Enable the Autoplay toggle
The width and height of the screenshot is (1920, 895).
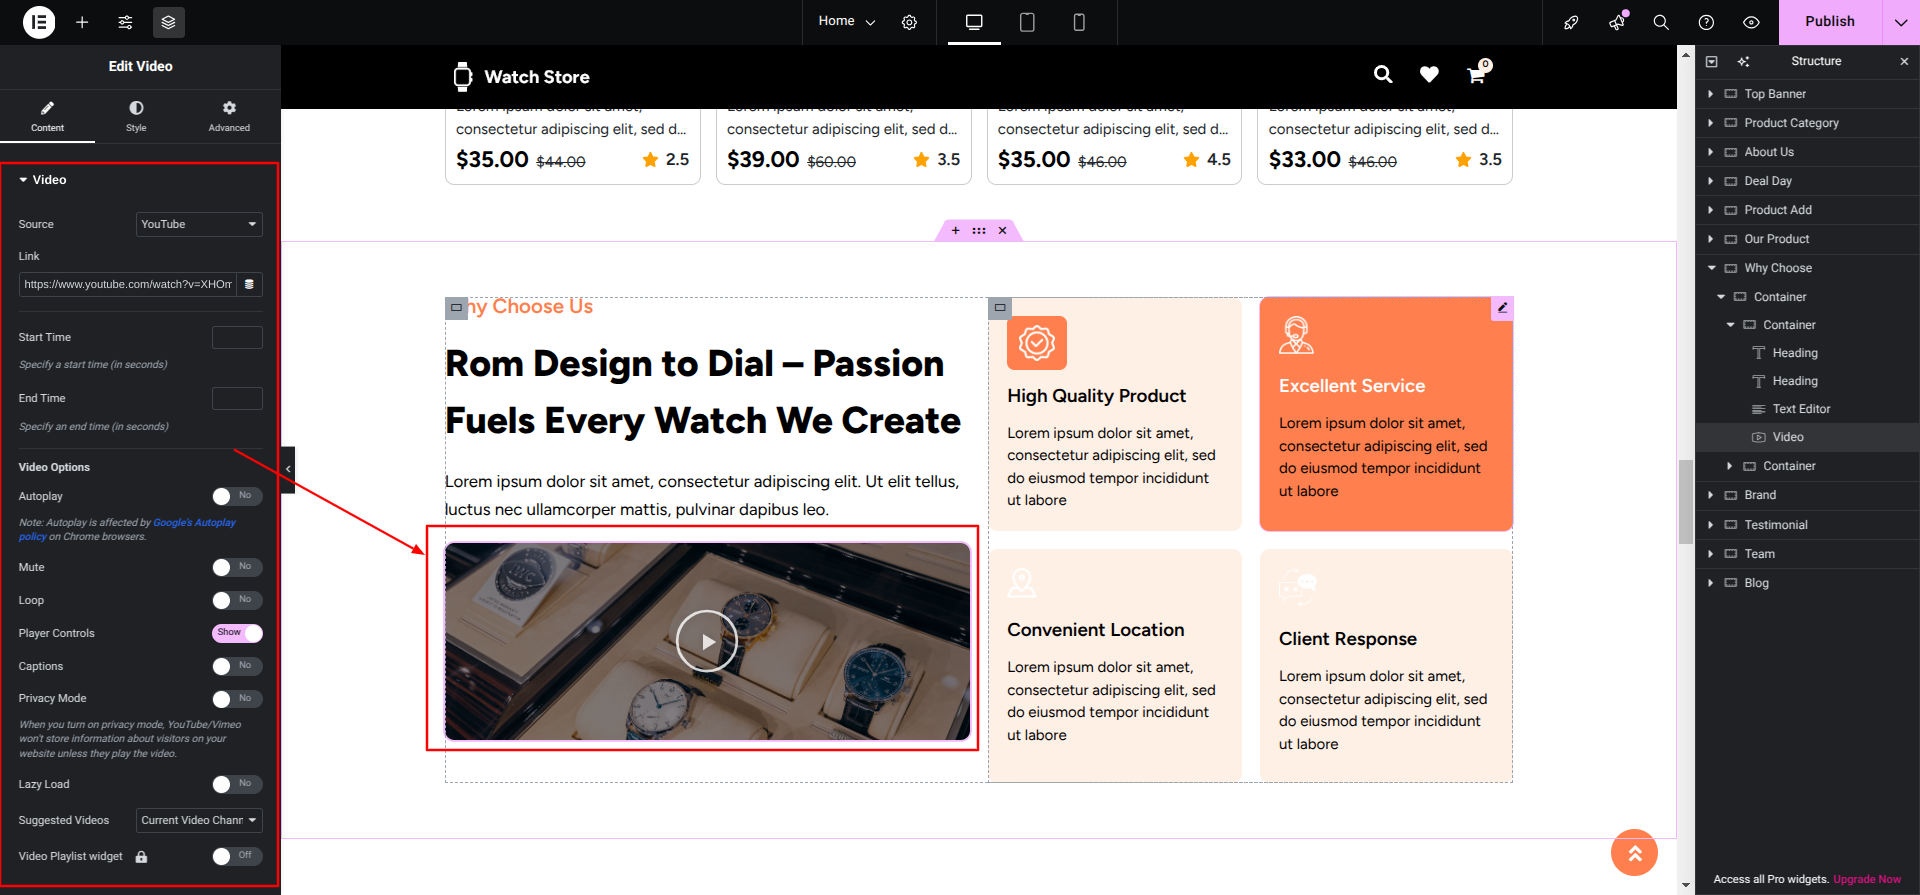tap(237, 496)
